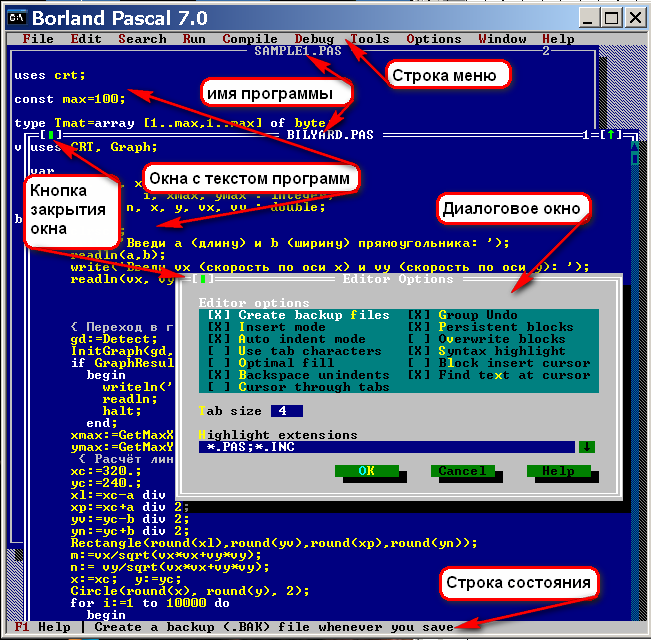Click the 'xc:=320.;' code line
651x640 pixels.
click(x=106, y=471)
